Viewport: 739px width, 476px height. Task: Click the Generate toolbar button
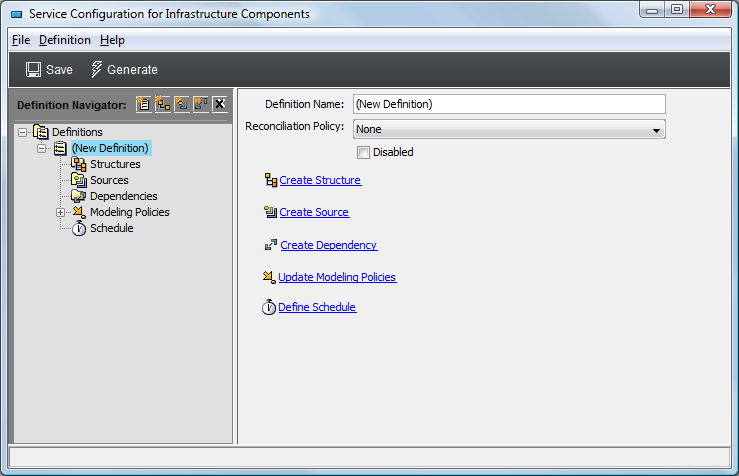click(124, 70)
